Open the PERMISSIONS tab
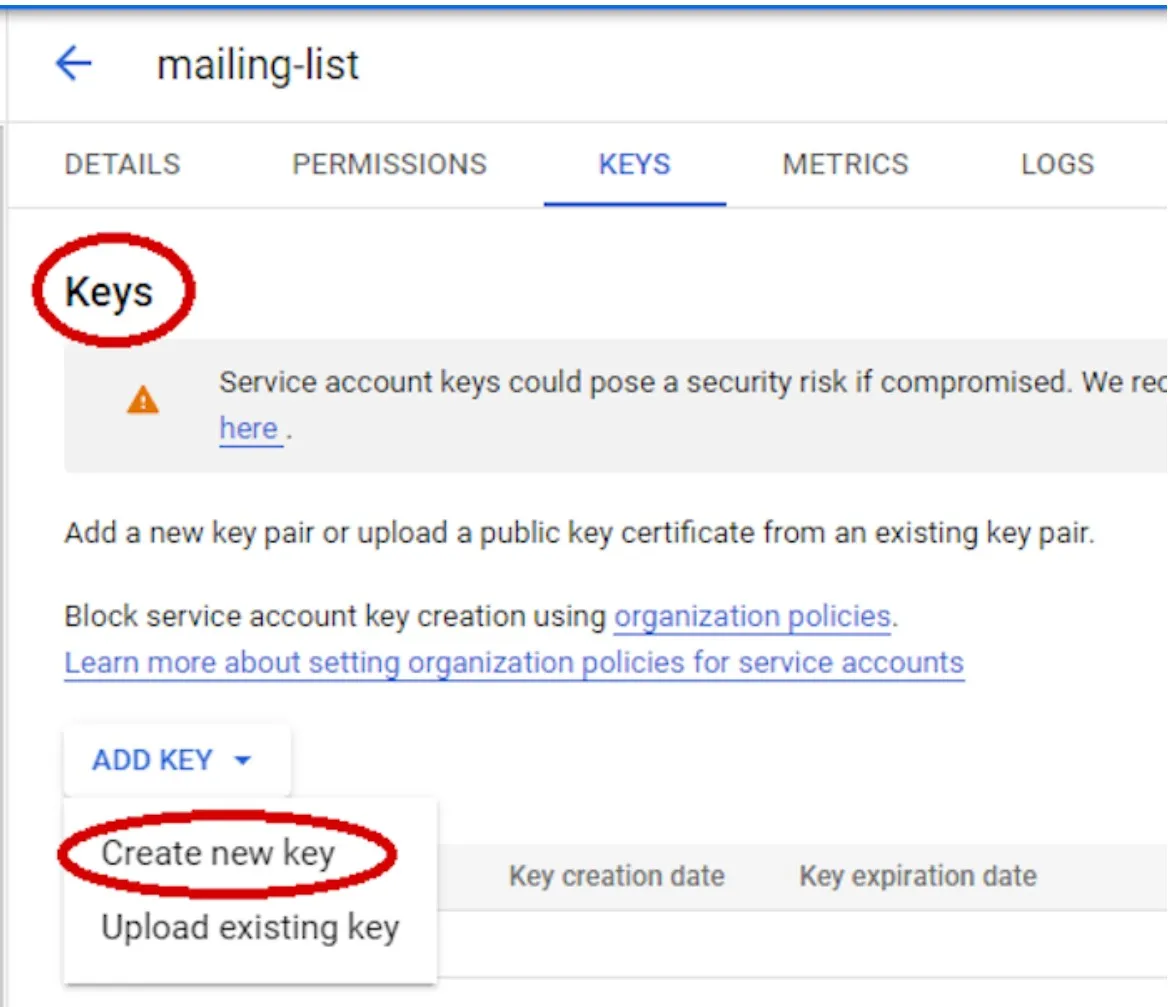The image size is (1168, 1007). pyautogui.click(x=389, y=165)
